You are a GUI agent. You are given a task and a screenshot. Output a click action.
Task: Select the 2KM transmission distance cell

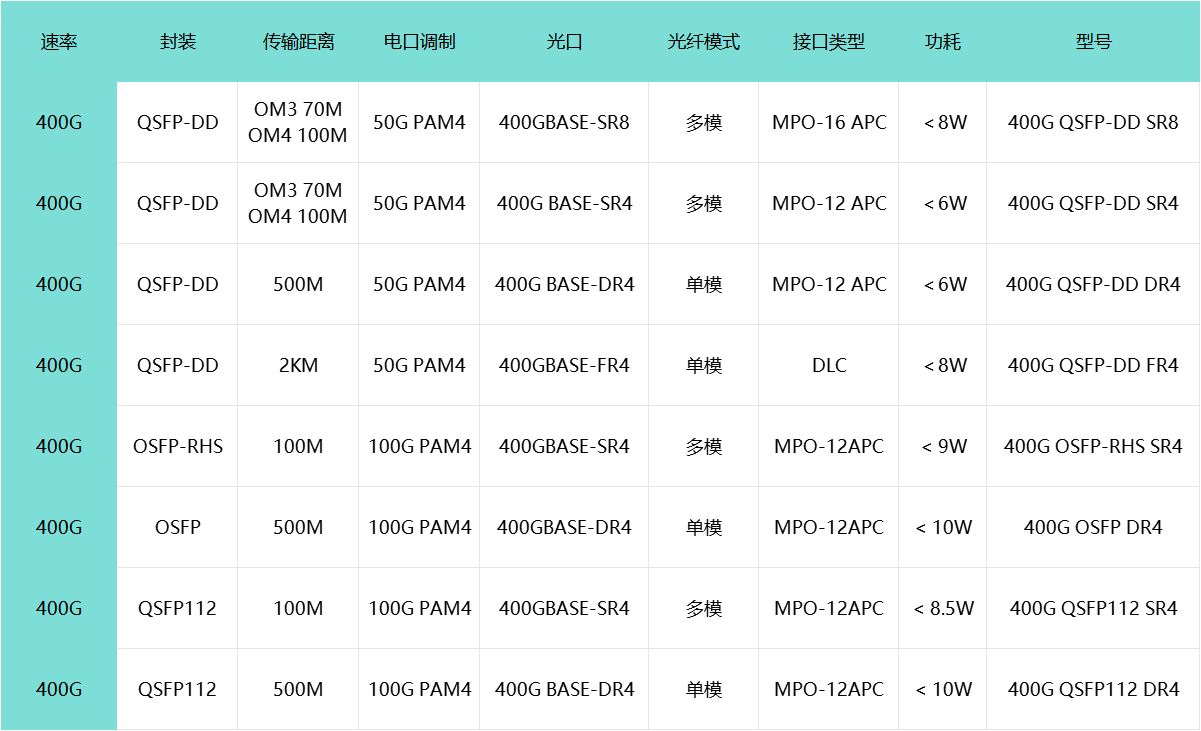[298, 366]
